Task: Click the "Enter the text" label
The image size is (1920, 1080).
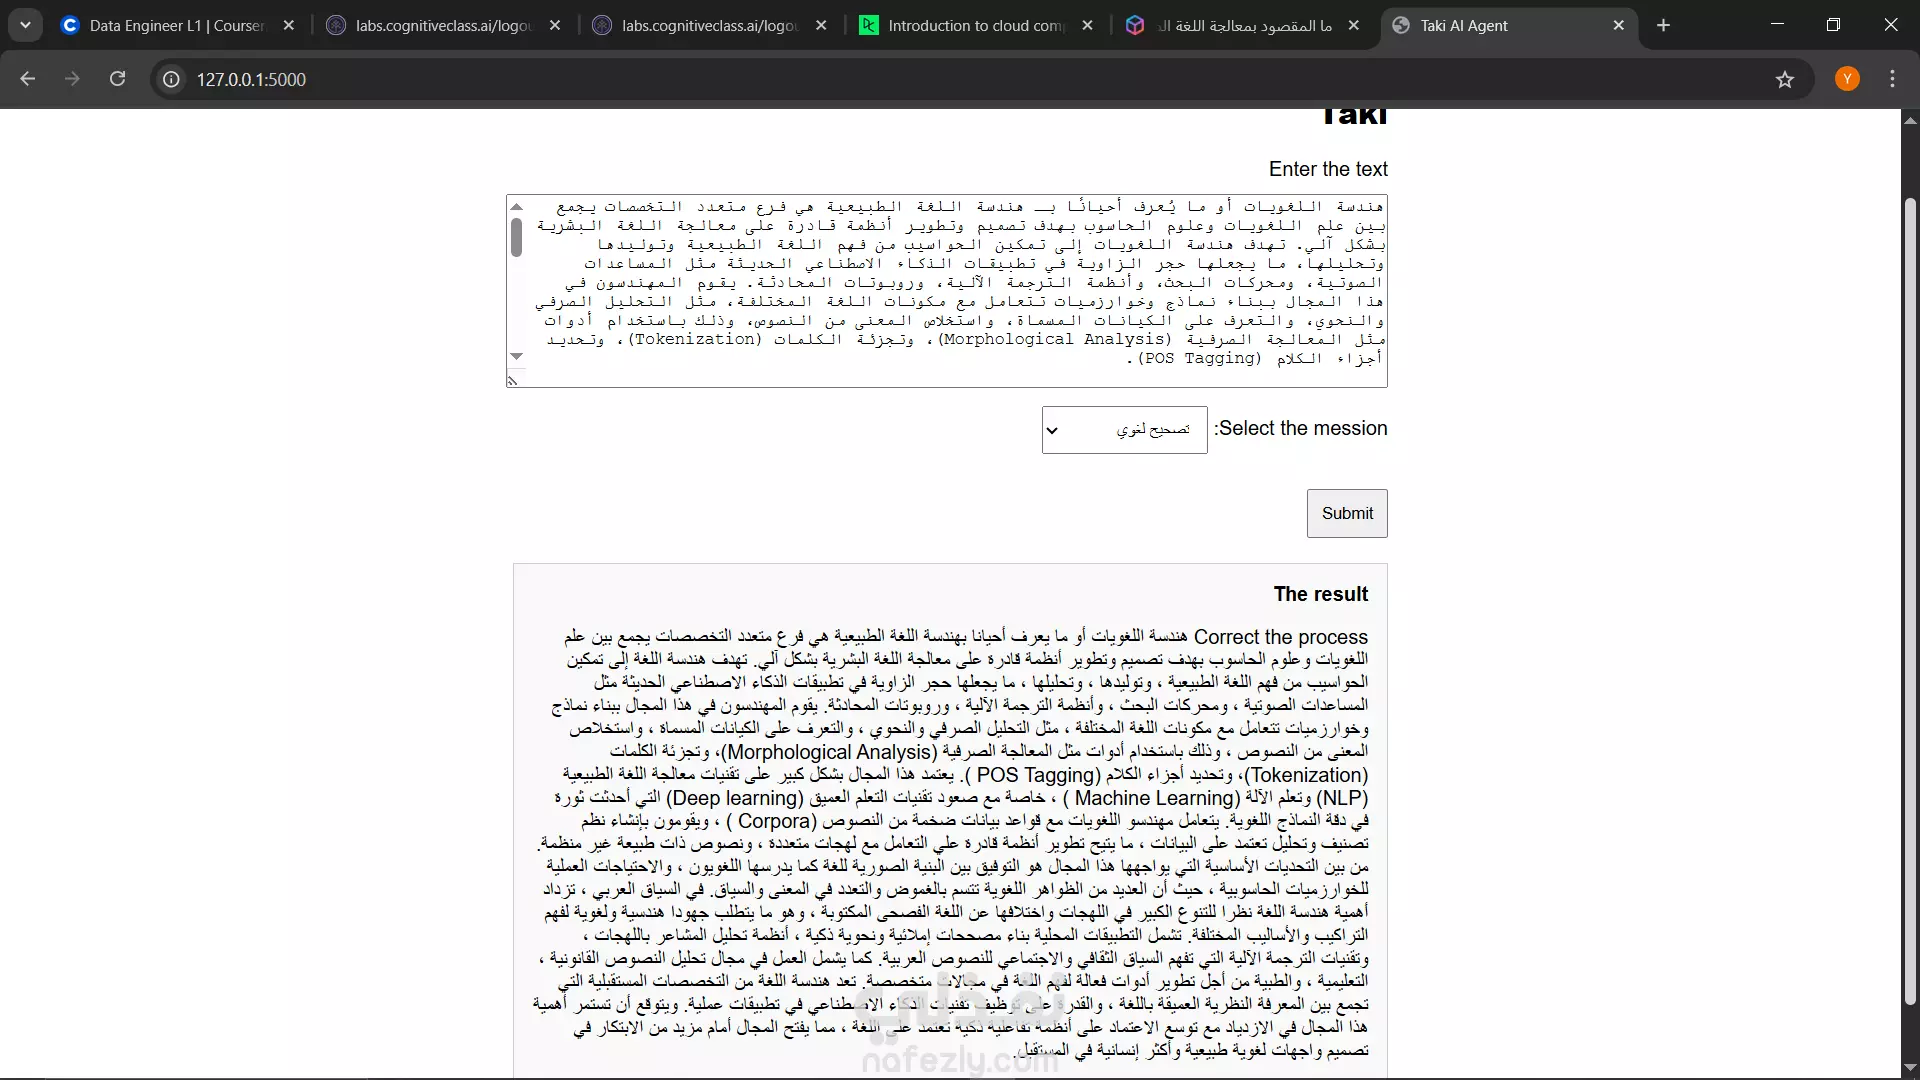Action: [1328, 169]
